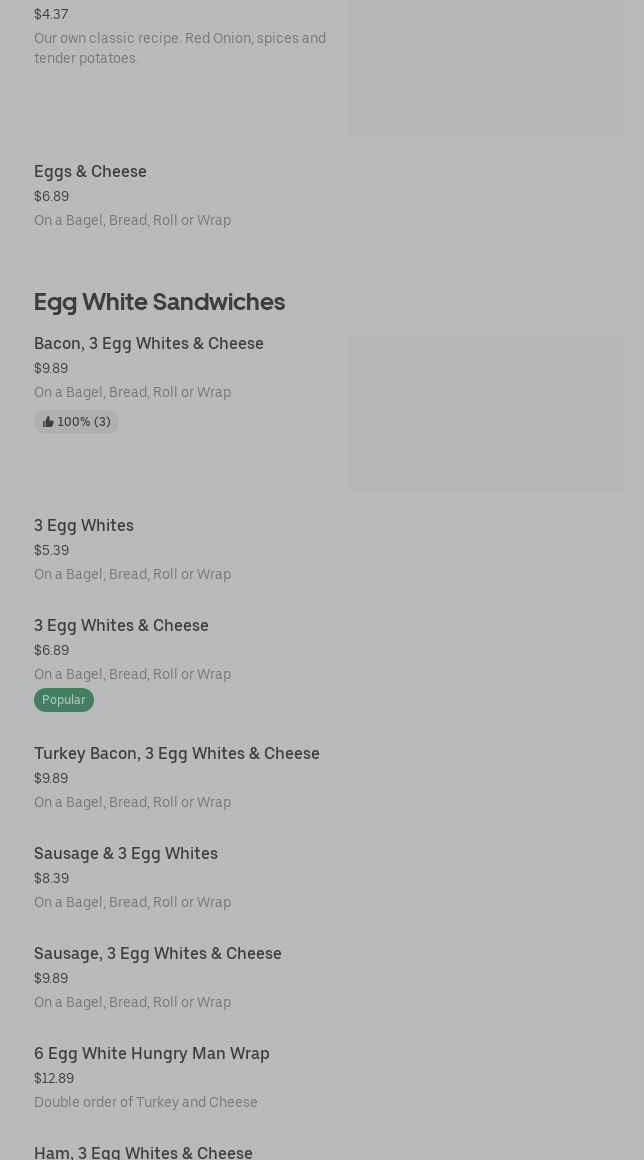This screenshot has width=644, height=1160.
Task: Open the Sausage & 3 Egg Whites item
Action: tap(126, 853)
